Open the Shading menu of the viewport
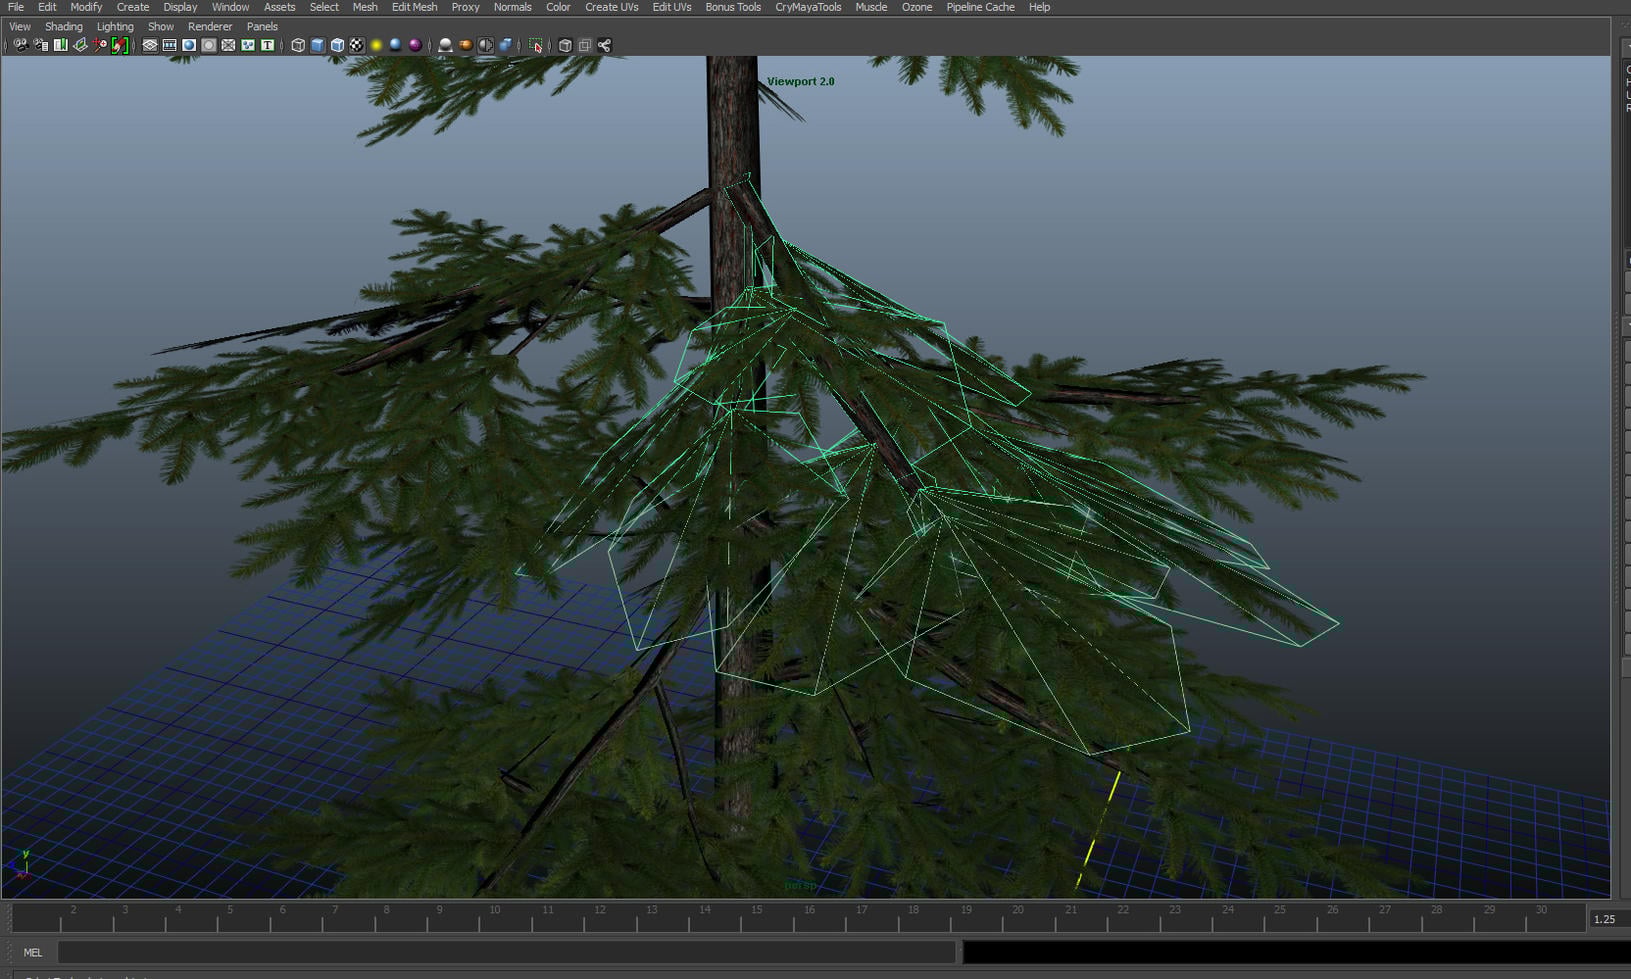The height and width of the screenshot is (979, 1631). pos(63,26)
